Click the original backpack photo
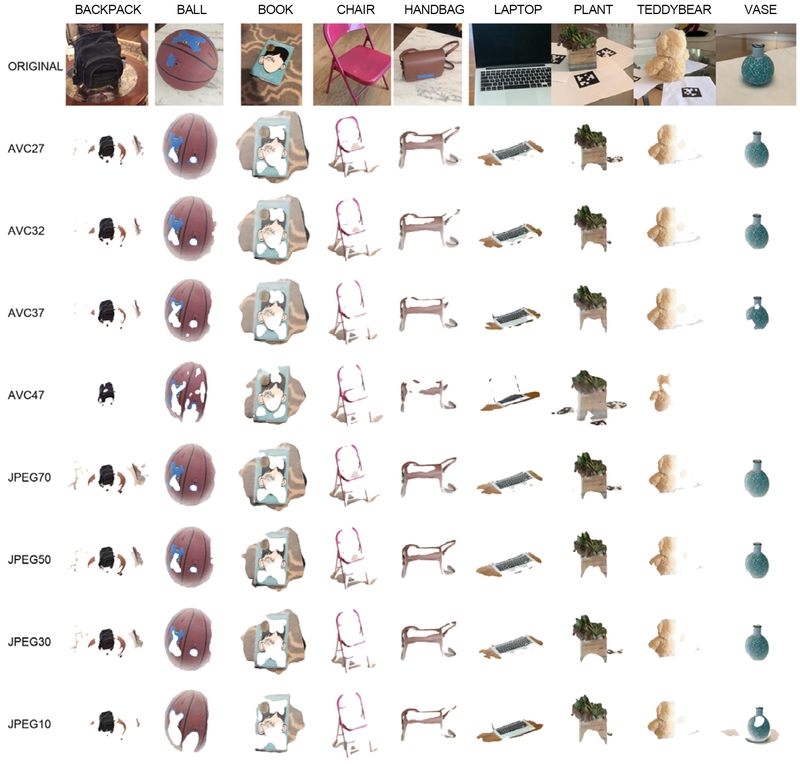This screenshot has height=764, width=800. (107, 64)
